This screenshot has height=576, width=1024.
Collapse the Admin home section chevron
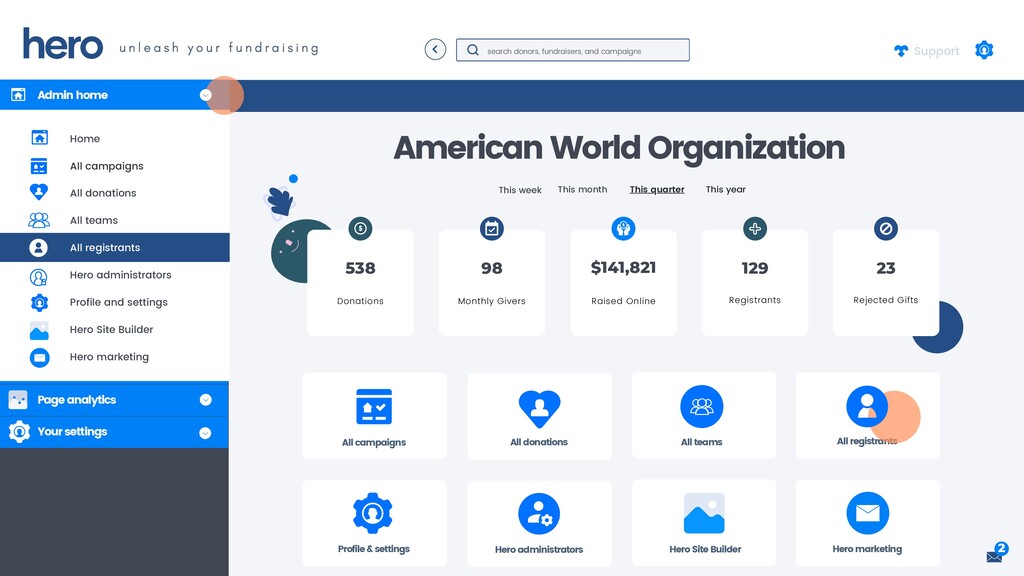(206, 95)
